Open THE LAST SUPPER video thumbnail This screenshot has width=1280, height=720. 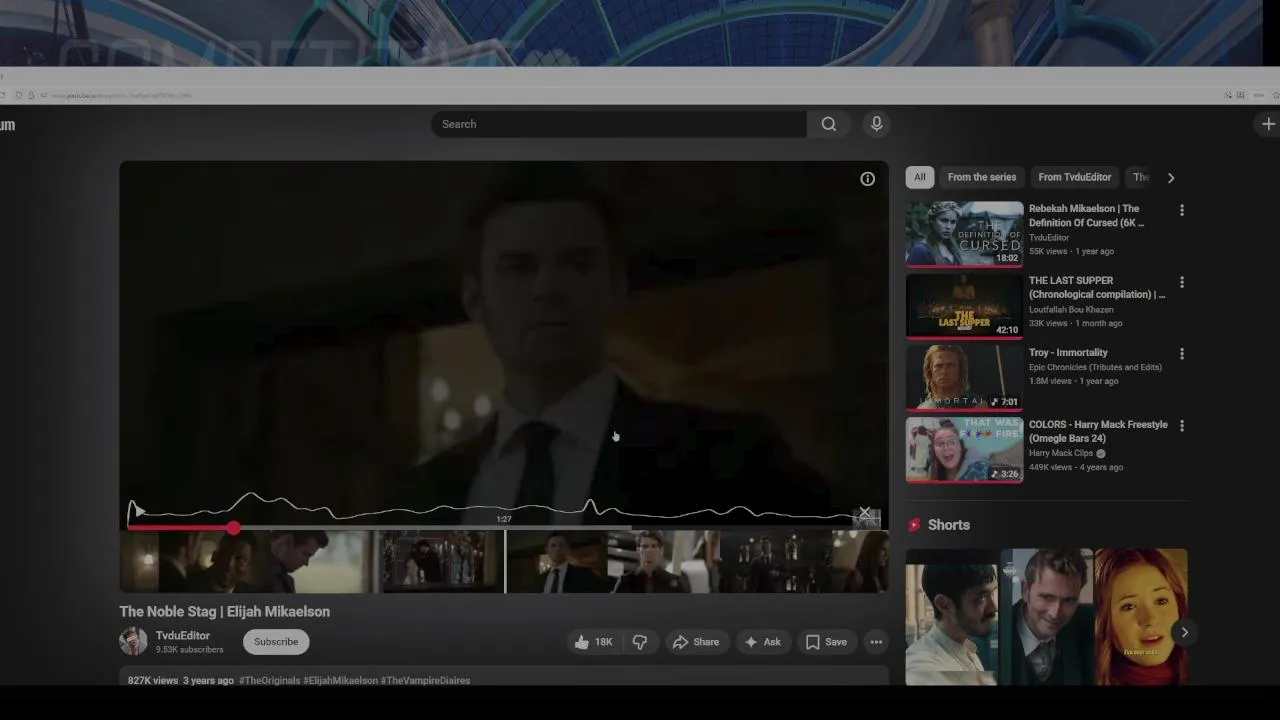click(x=964, y=306)
